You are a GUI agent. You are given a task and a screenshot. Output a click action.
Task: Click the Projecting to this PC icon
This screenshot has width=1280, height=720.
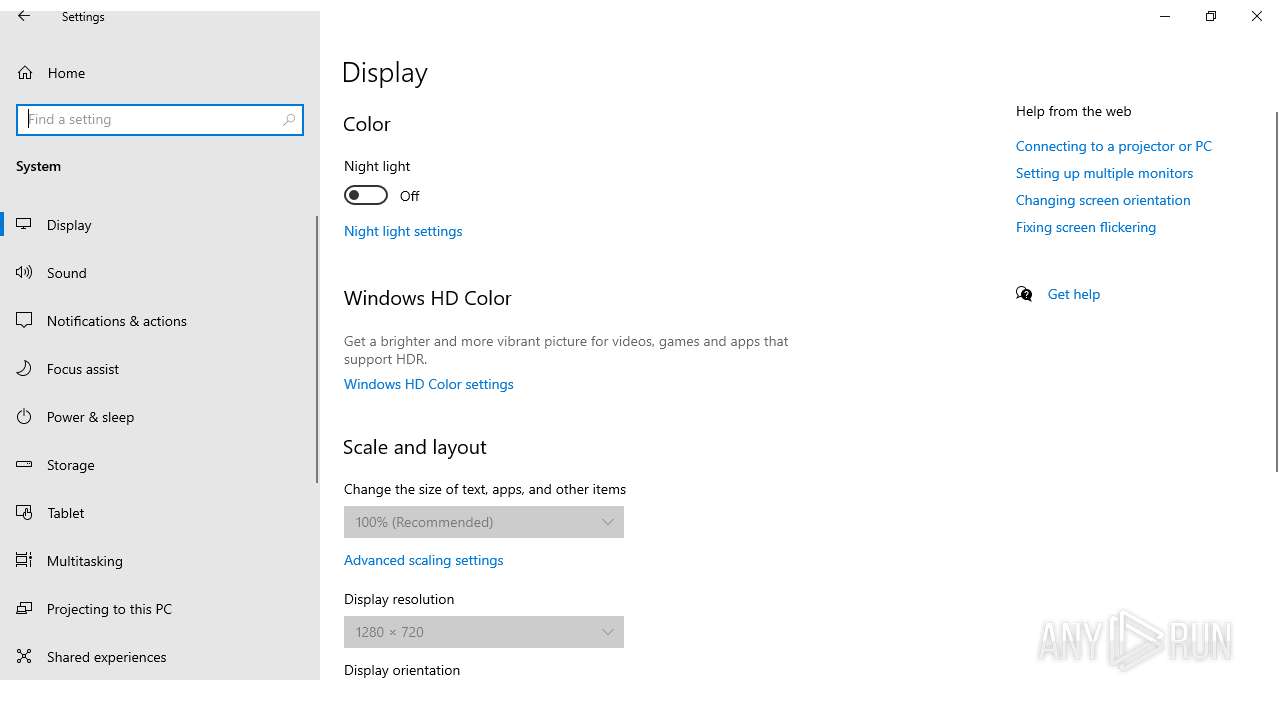(25, 609)
